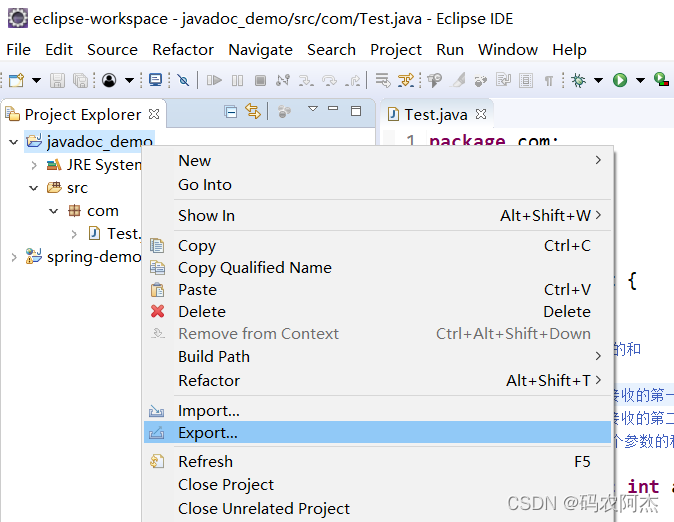Click the Save All toolbar icon

click(x=80, y=80)
